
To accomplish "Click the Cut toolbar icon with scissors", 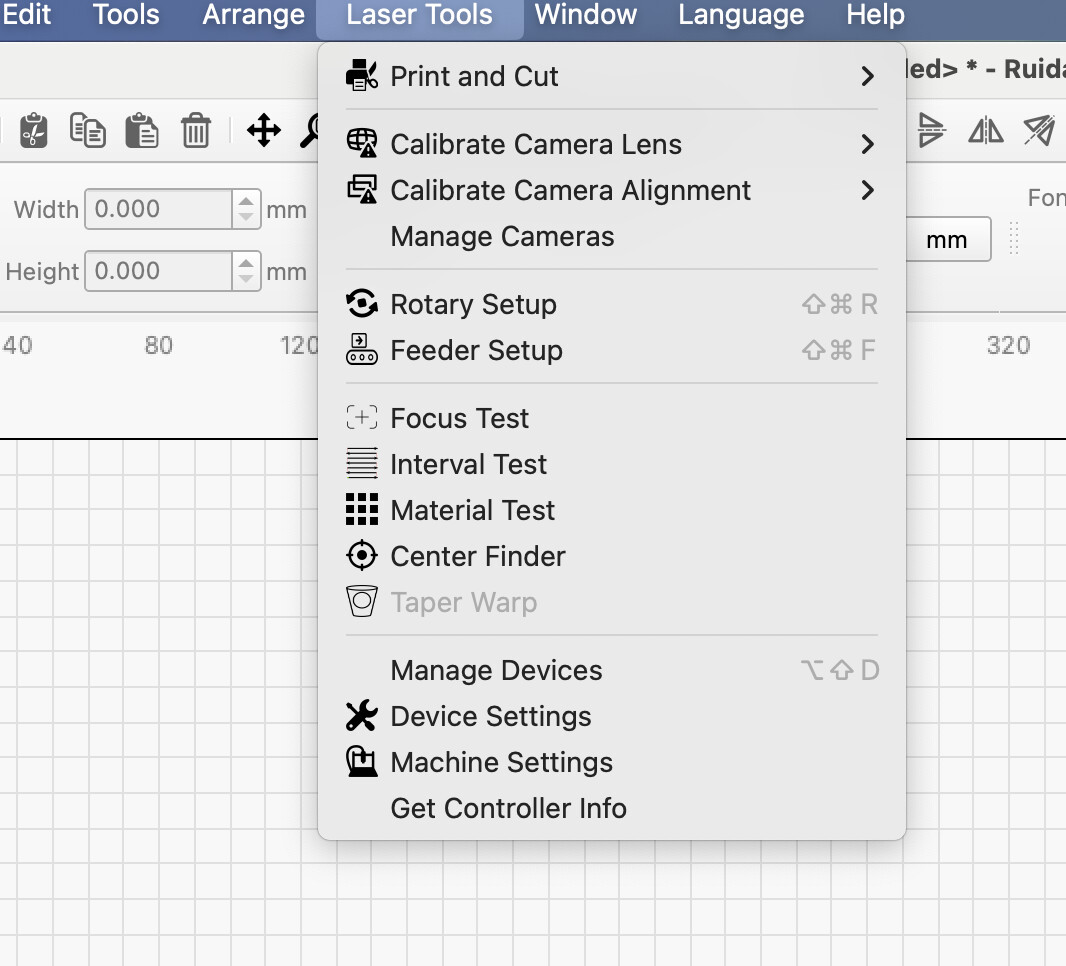I will pyautogui.click(x=34, y=131).
